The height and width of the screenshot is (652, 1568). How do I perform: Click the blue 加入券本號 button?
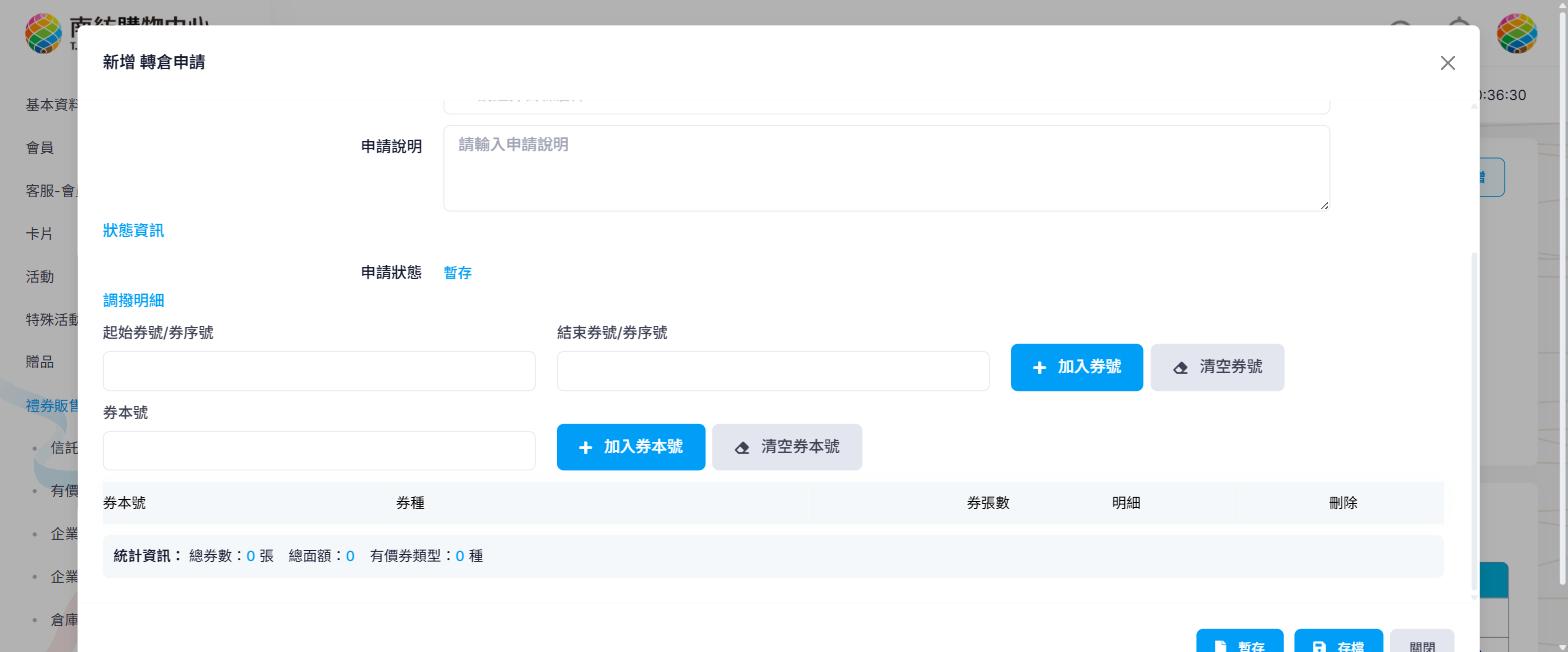click(x=631, y=447)
